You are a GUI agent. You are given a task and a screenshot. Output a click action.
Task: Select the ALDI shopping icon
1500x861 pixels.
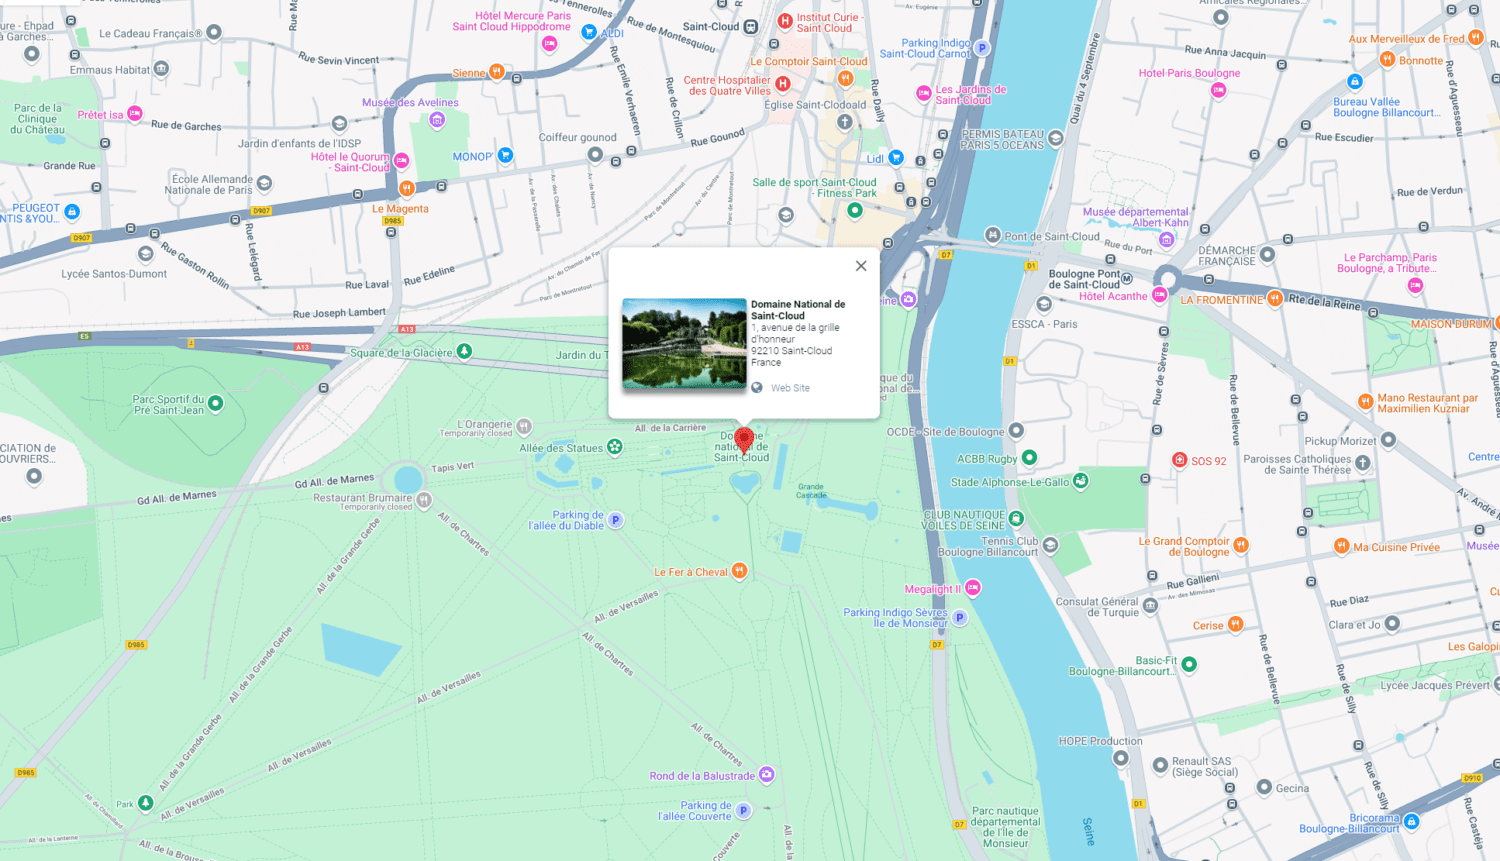(589, 32)
